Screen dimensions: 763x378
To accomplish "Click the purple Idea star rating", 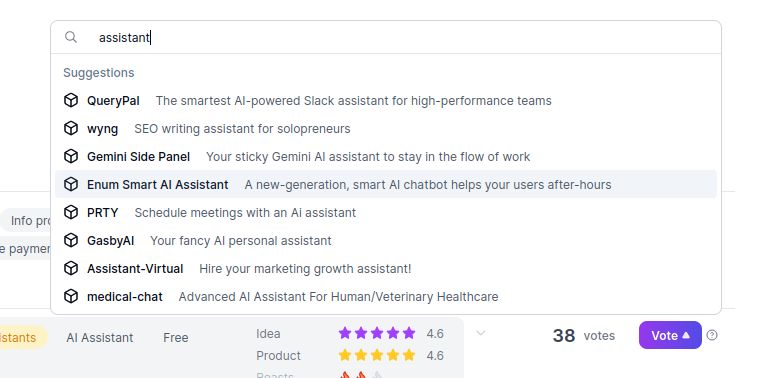I will (x=377, y=333).
